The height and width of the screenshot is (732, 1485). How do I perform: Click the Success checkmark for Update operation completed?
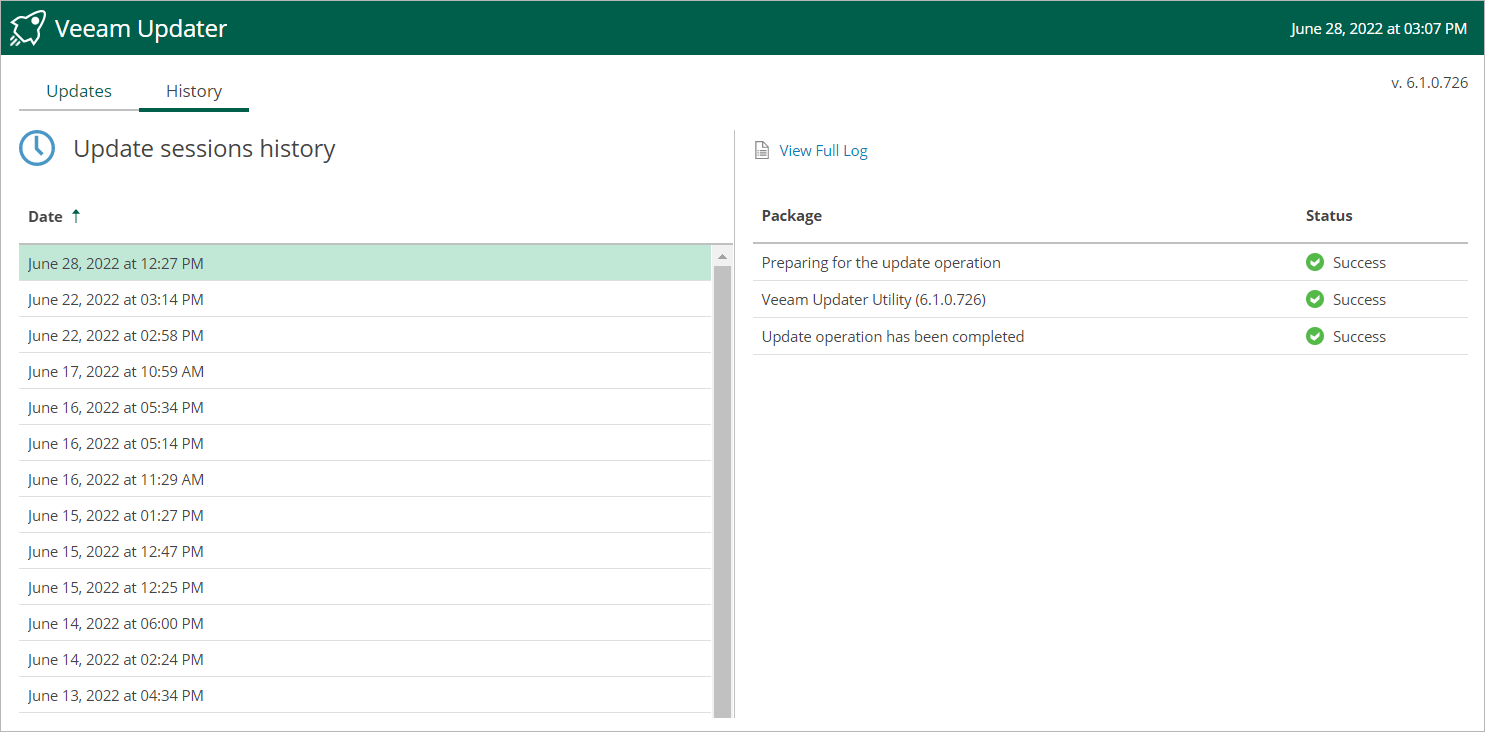coord(1315,337)
